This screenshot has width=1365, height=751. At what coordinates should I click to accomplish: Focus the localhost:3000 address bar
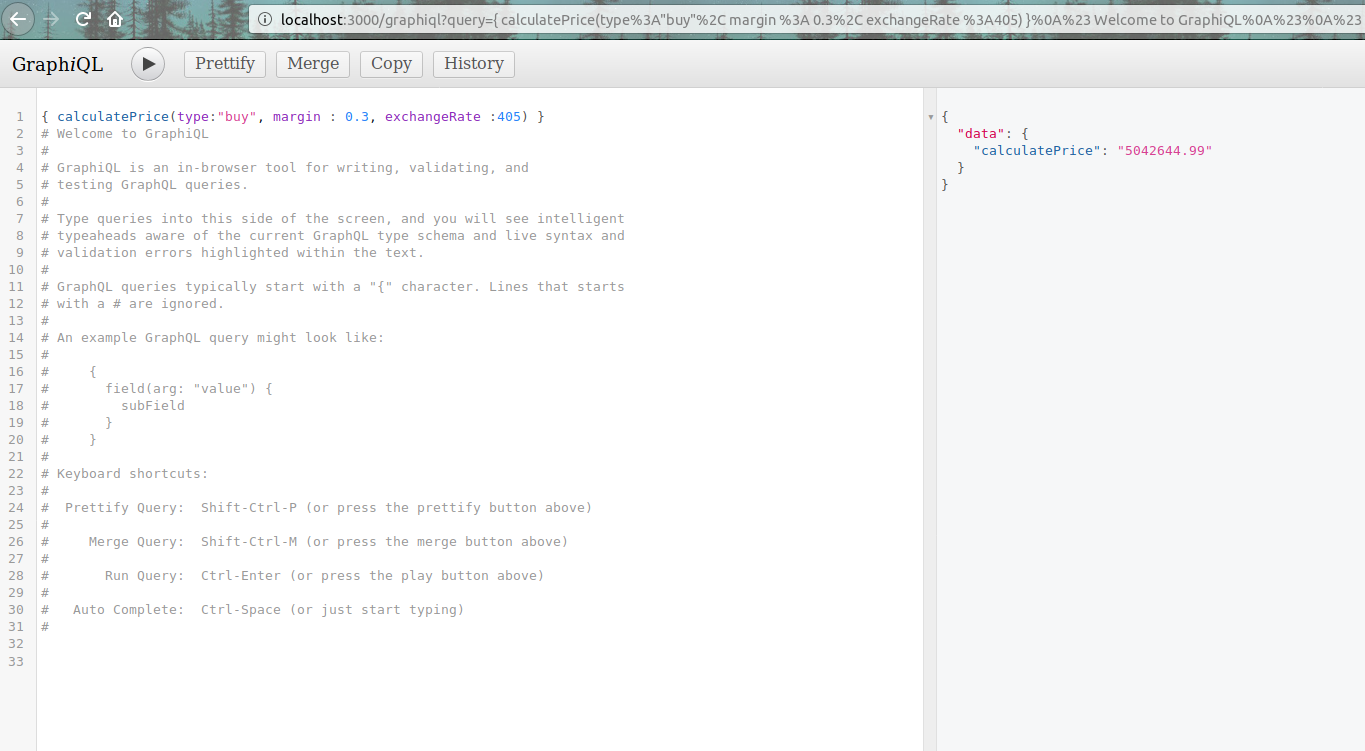[806, 19]
